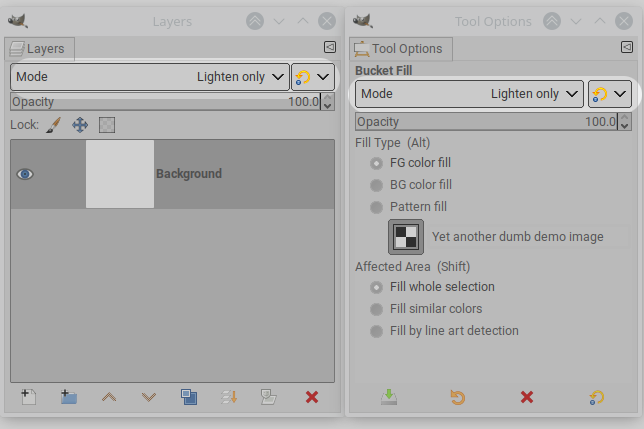
Task: Add a mask to the layer icon
Action: click(269, 397)
